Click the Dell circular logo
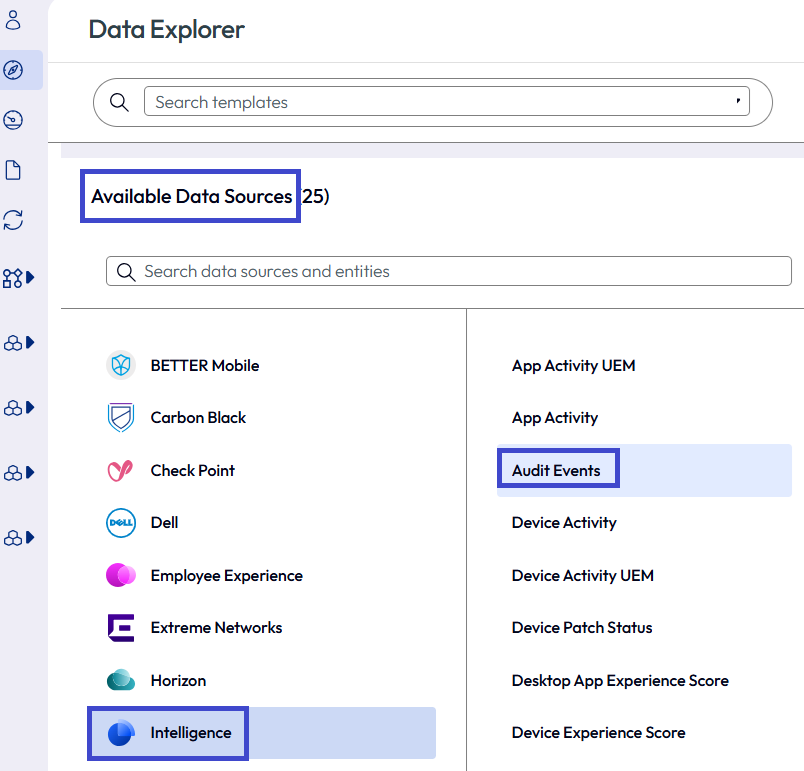The image size is (804, 771). 121,523
